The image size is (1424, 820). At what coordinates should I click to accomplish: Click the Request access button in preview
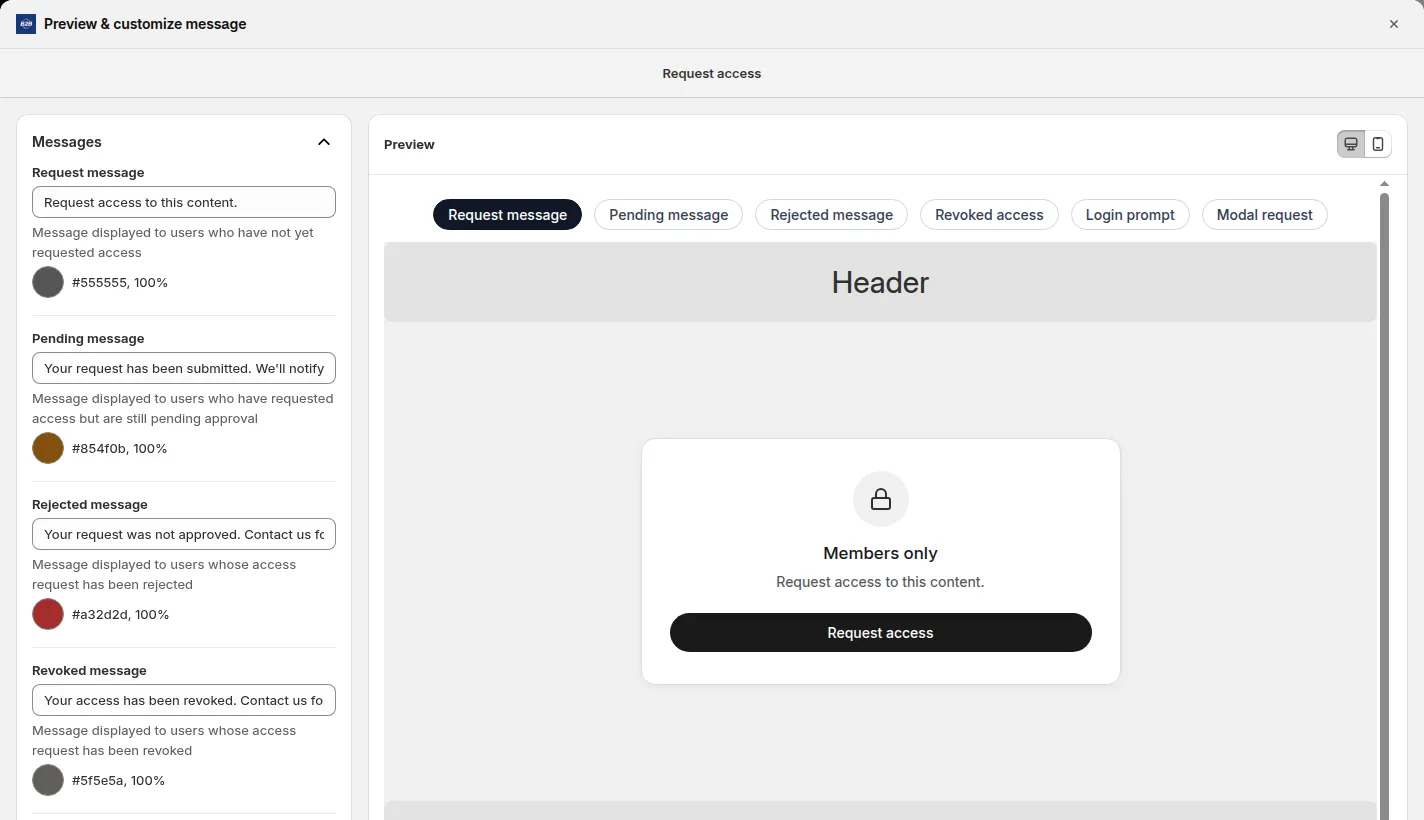(x=881, y=633)
